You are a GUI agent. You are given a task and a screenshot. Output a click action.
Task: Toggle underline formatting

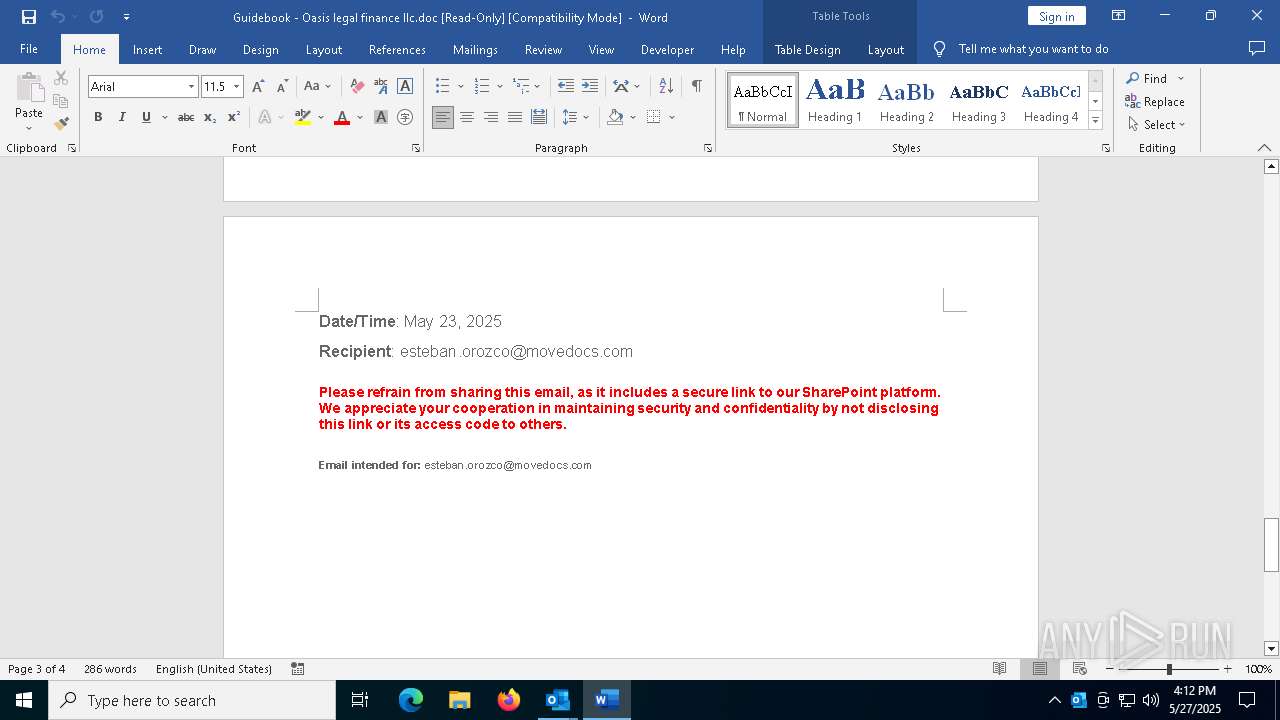click(x=146, y=117)
